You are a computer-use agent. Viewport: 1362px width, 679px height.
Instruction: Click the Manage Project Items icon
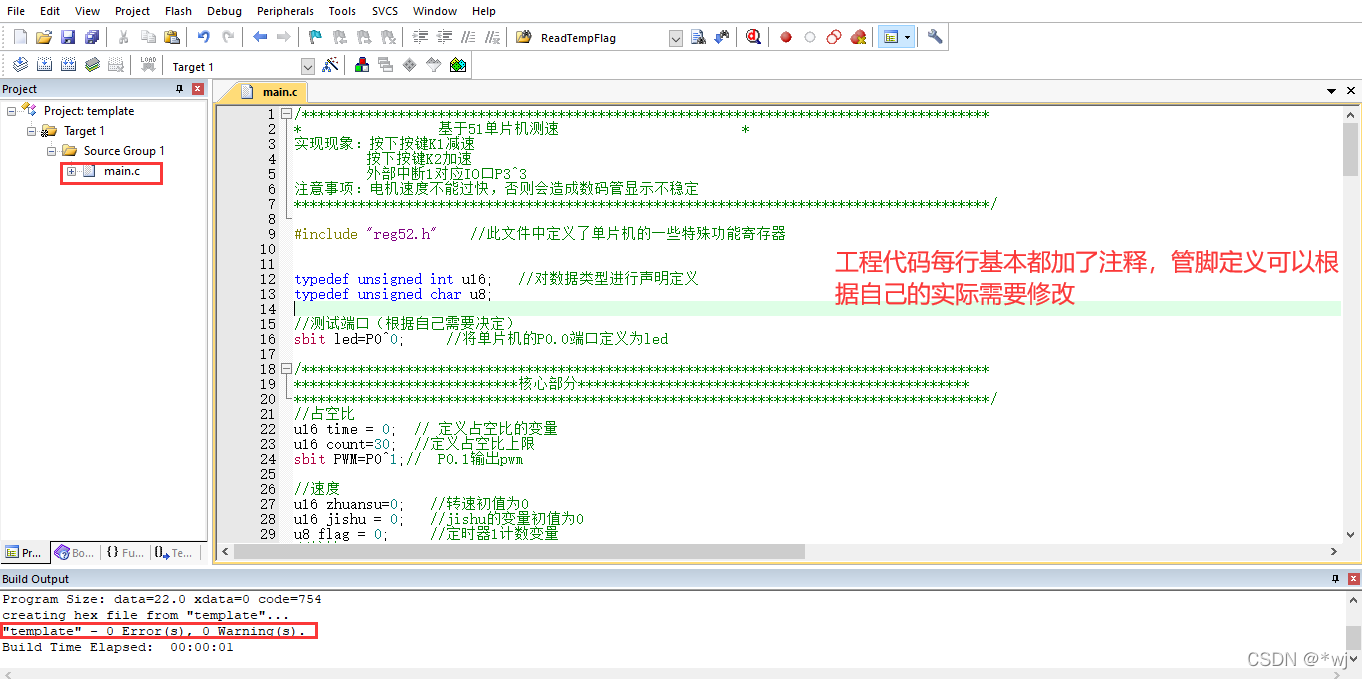[362, 65]
